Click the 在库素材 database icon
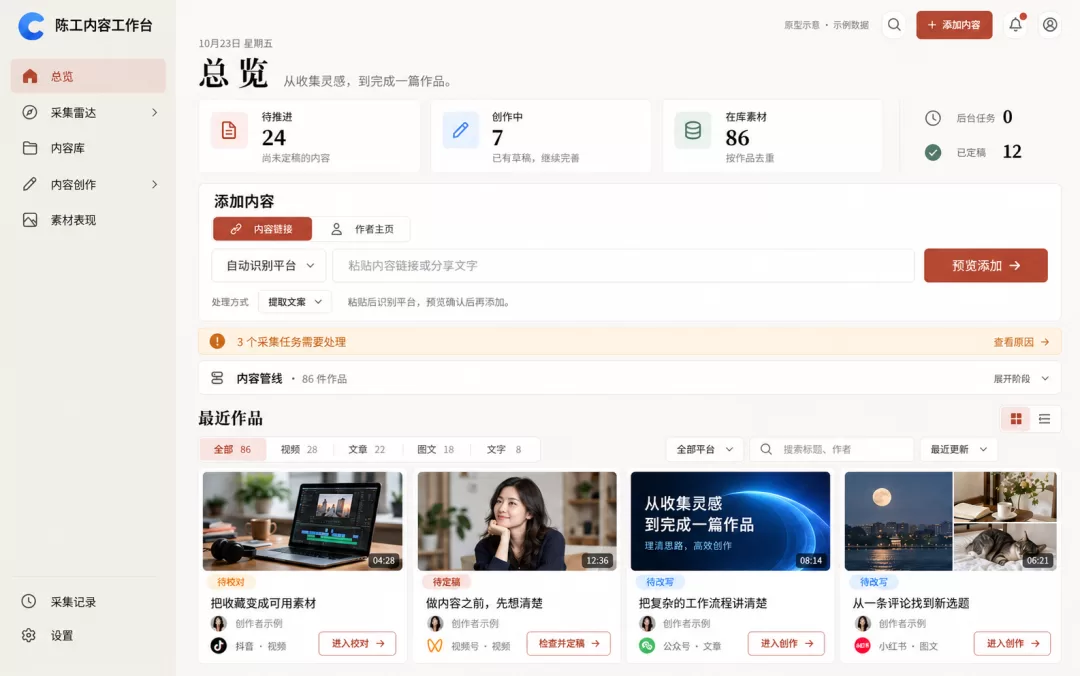Viewport: 1080px width, 676px height. pos(692,130)
